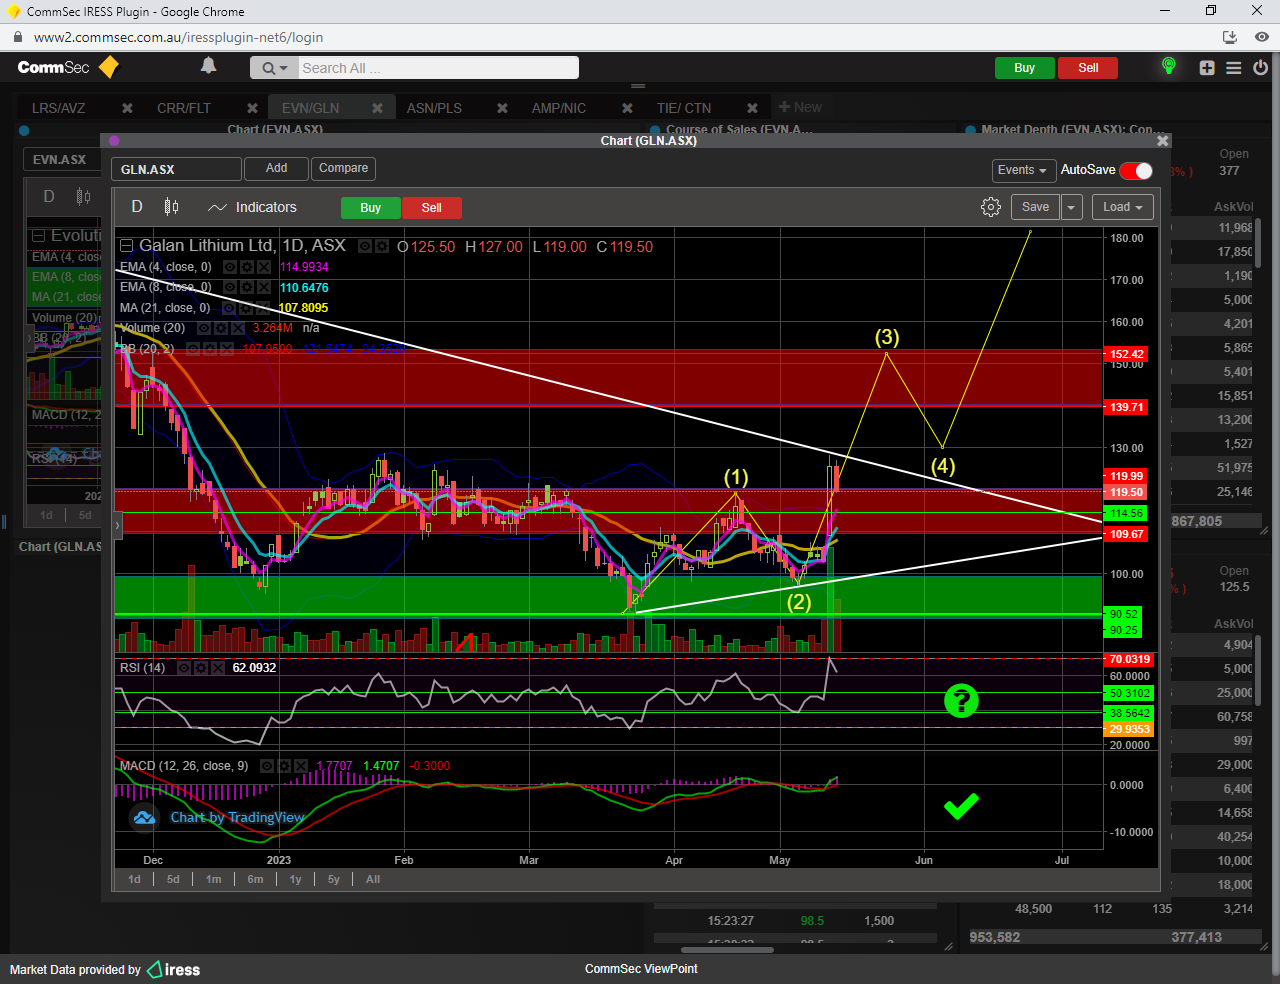Click the power logout icon
The width and height of the screenshot is (1280, 984).
click(x=1260, y=68)
